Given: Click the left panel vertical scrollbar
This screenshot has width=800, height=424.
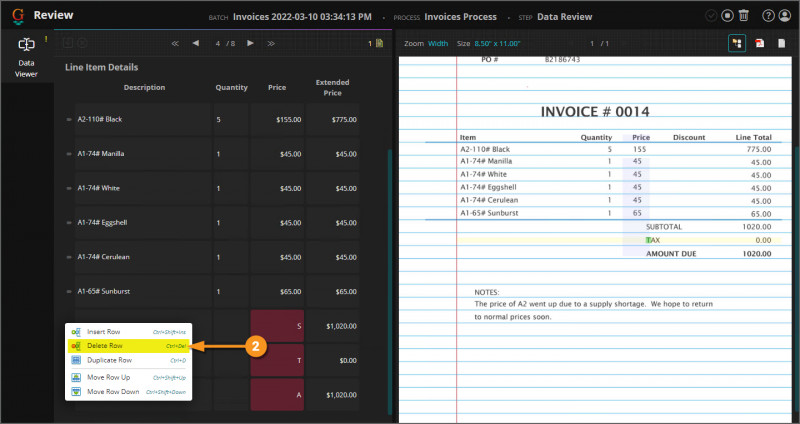Looking at the screenshot, I should pyautogui.click(x=390, y=281).
